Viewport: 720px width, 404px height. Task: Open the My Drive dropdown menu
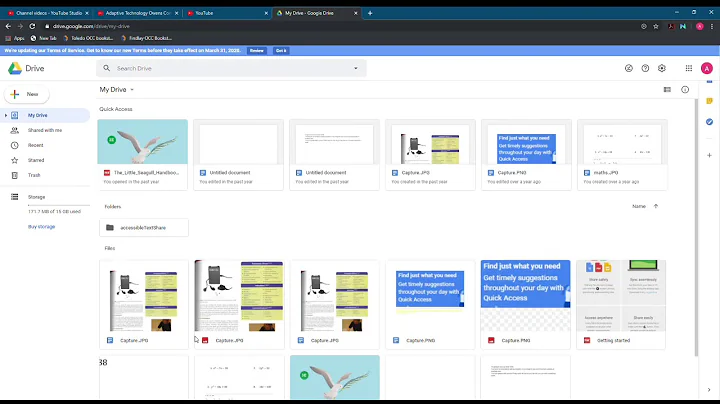(x=117, y=90)
